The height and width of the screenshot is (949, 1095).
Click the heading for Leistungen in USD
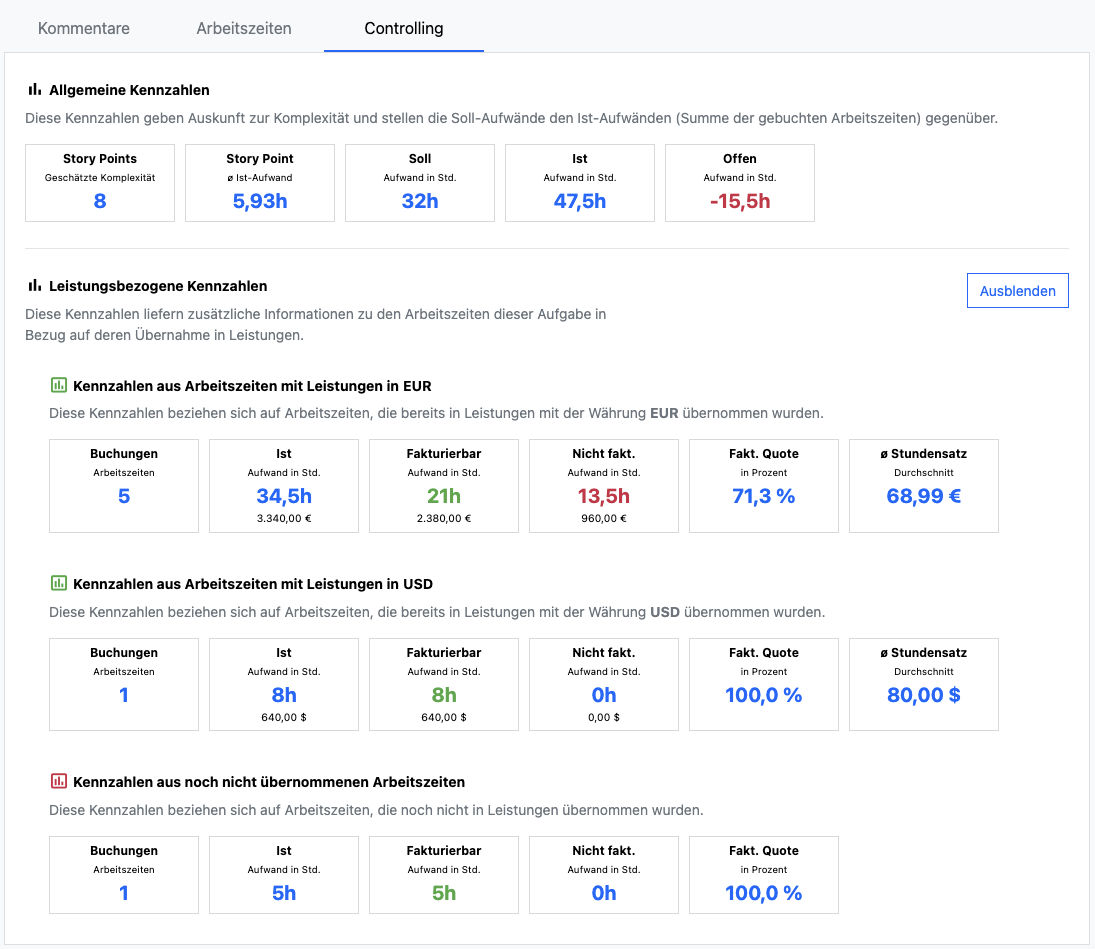click(253, 584)
